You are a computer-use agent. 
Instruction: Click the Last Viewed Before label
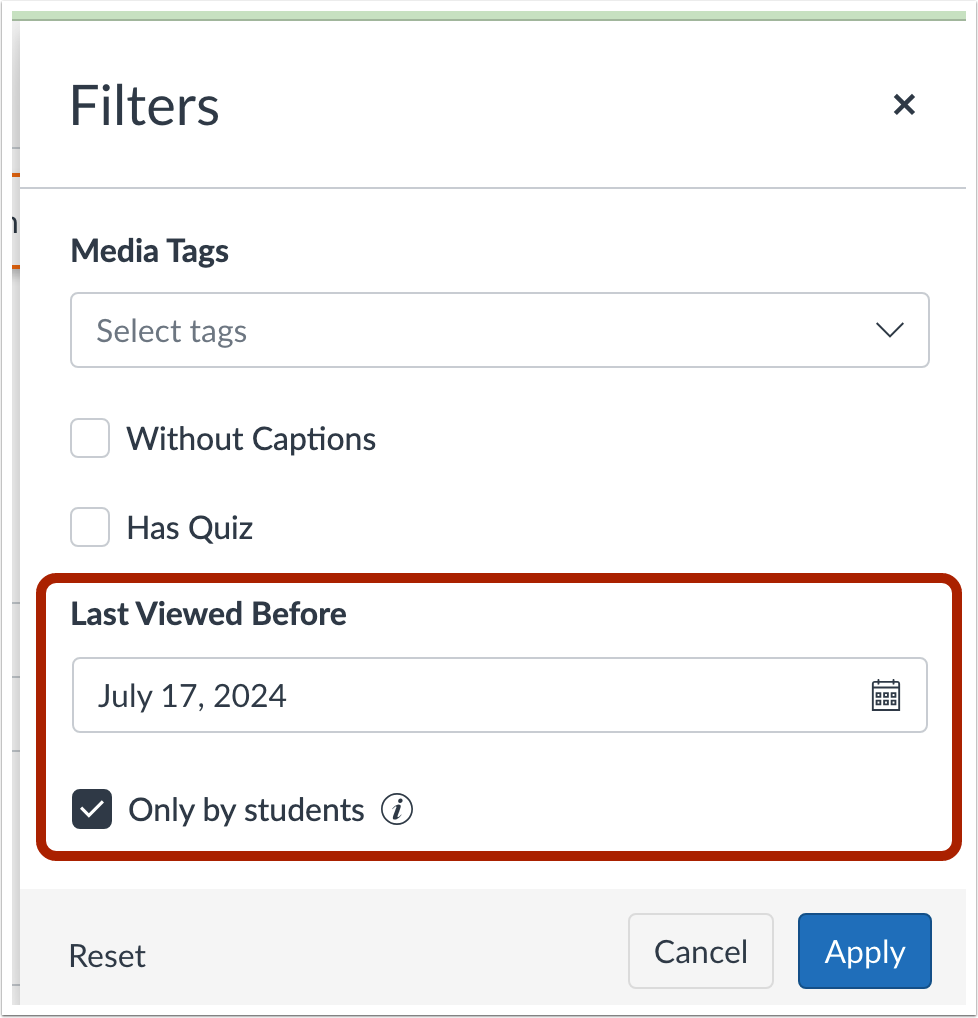209,613
